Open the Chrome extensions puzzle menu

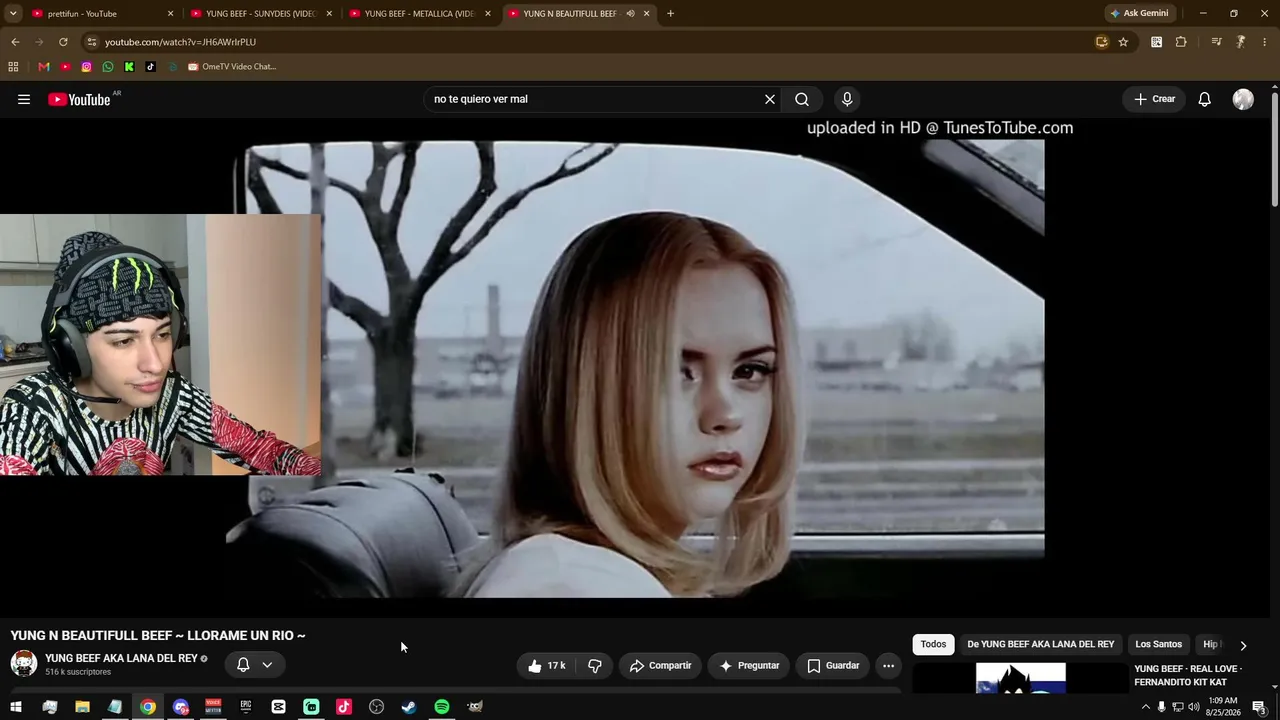tap(1181, 42)
